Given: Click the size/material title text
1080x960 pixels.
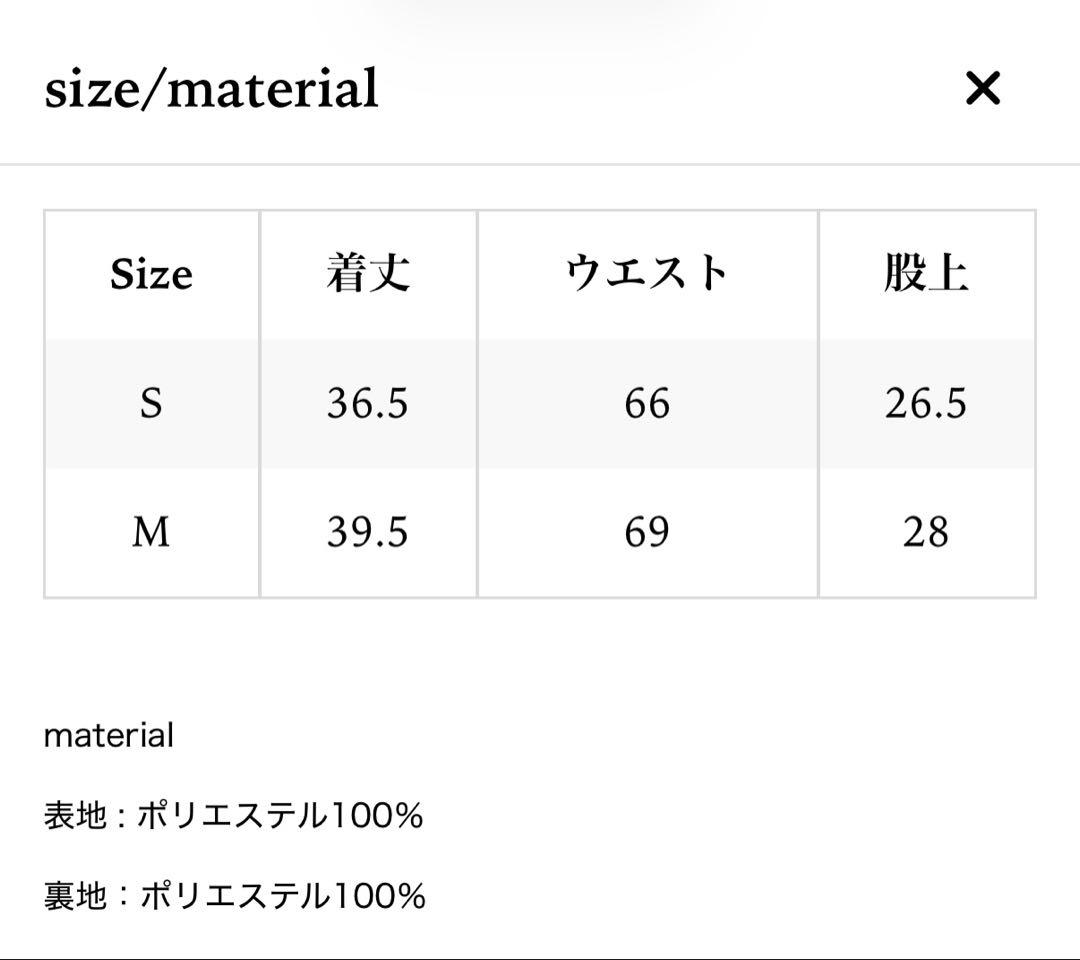Looking at the screenshot, I should pos(210,90).
